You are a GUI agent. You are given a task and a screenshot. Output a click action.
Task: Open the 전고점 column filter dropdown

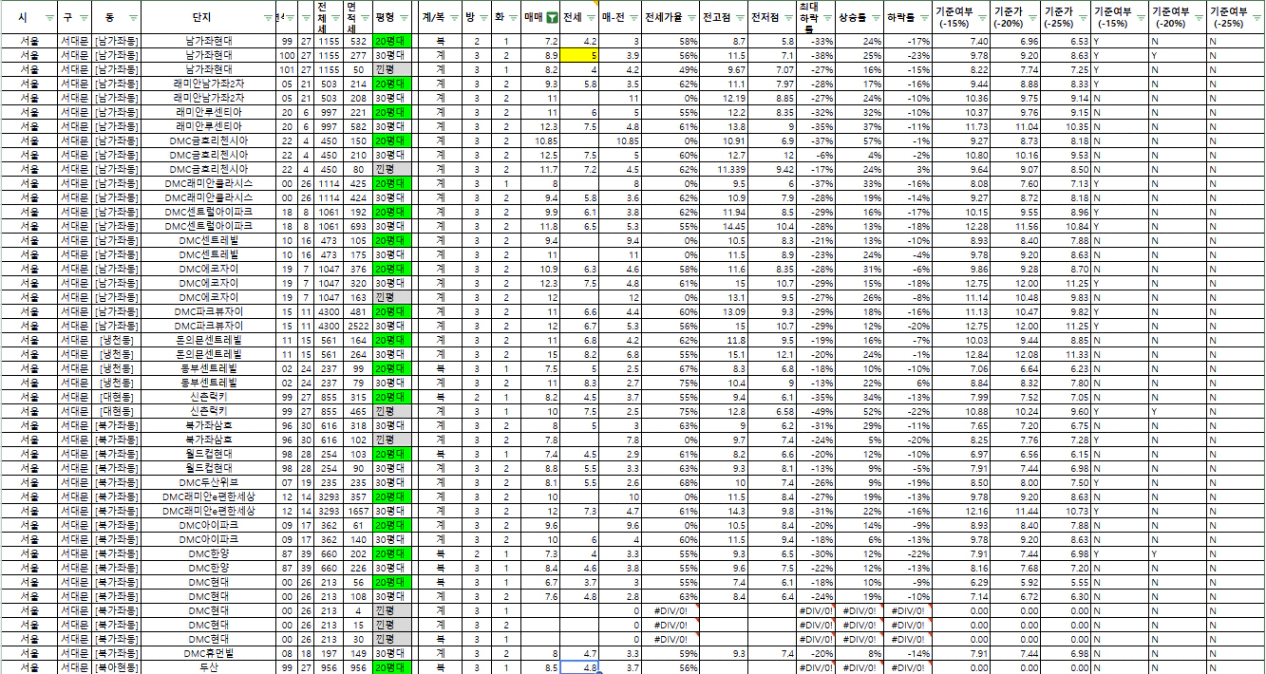click(x=738, y=19)
